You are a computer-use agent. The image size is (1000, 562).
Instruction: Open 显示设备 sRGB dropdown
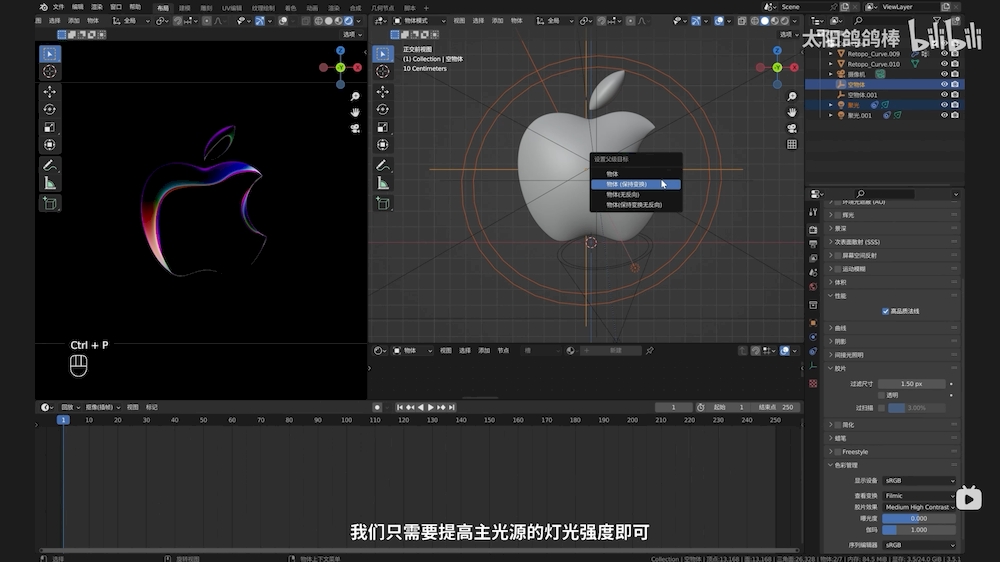point(919,480)
